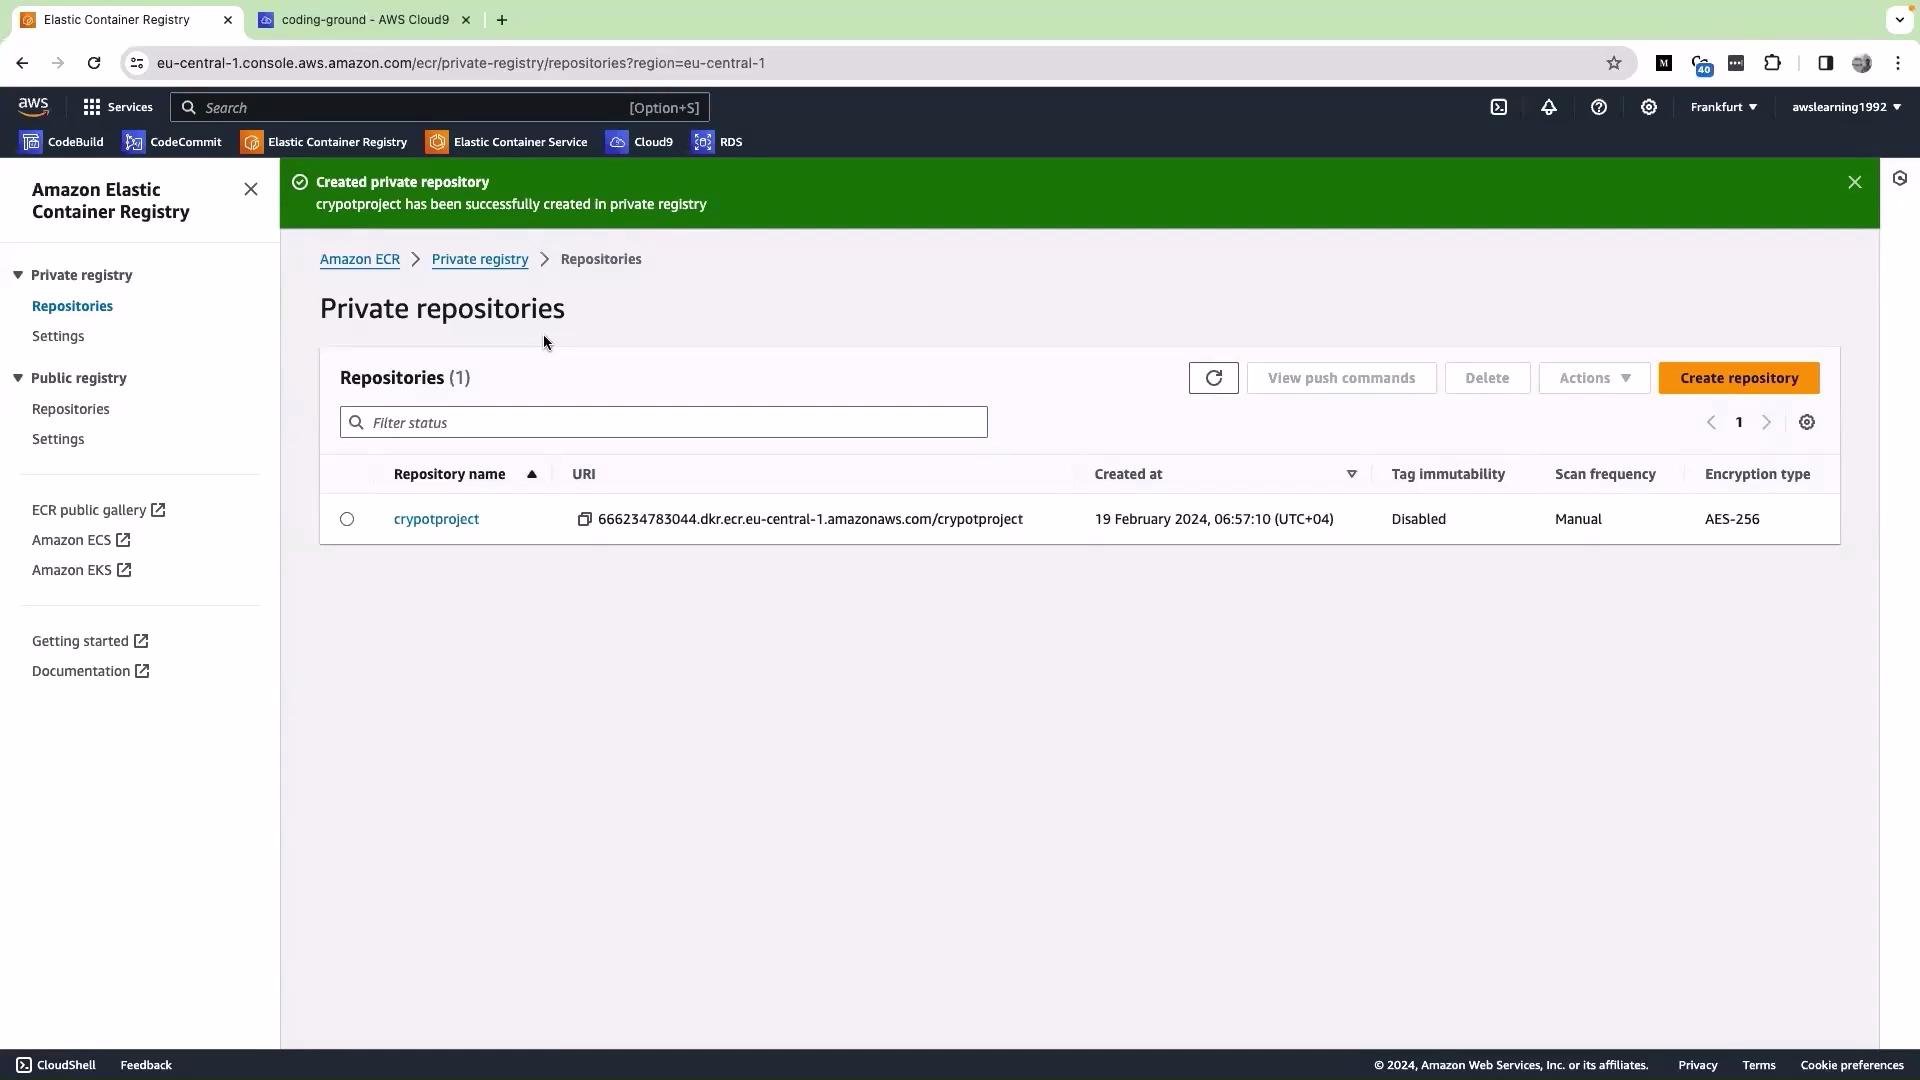This screenshot has width=1920, height=1080.
Task: Open Privacy link in footer
Action: (x=1697, y=1065)
